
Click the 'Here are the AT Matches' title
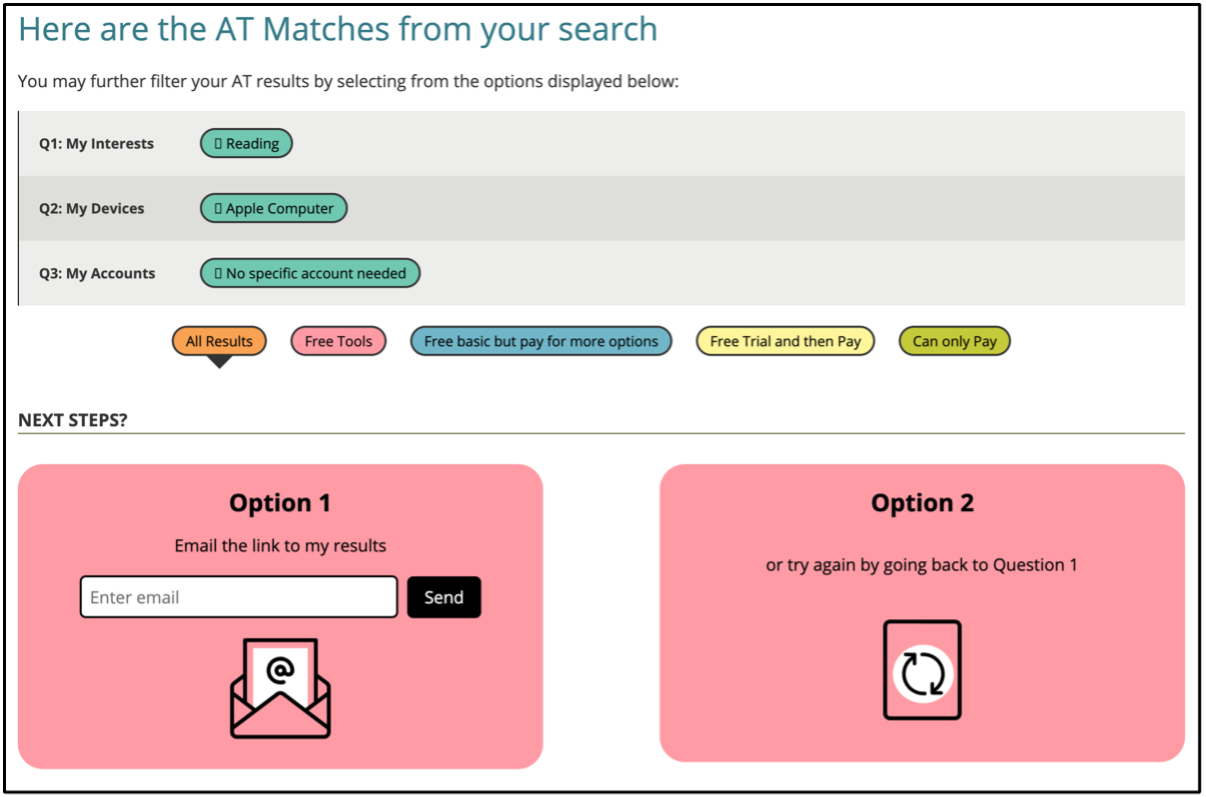pyautogui.click(x=338, y=30)
